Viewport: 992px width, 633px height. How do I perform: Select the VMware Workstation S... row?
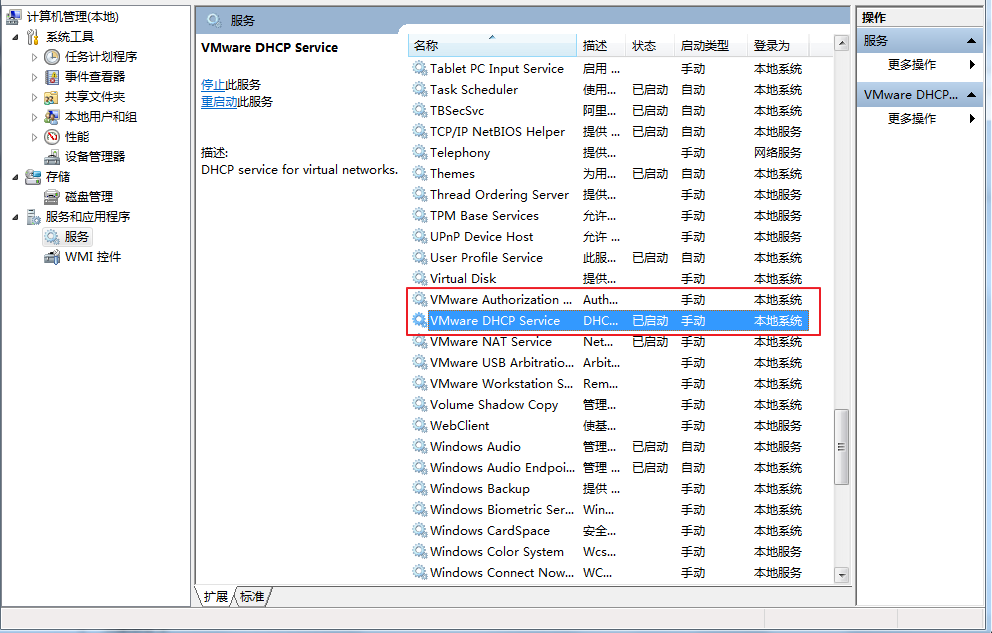pyautogui.click(x=609, y=383)
